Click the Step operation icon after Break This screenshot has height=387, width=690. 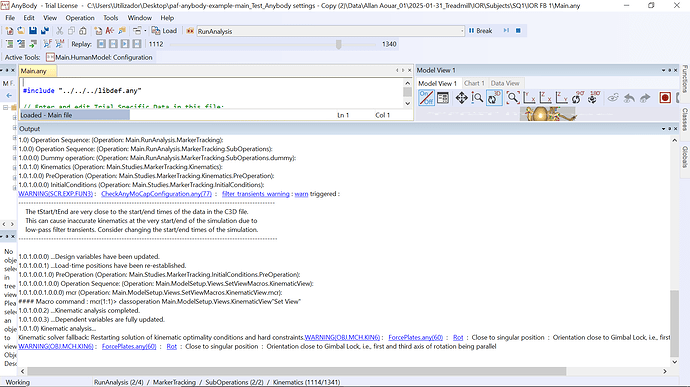(x=506, y=31)
